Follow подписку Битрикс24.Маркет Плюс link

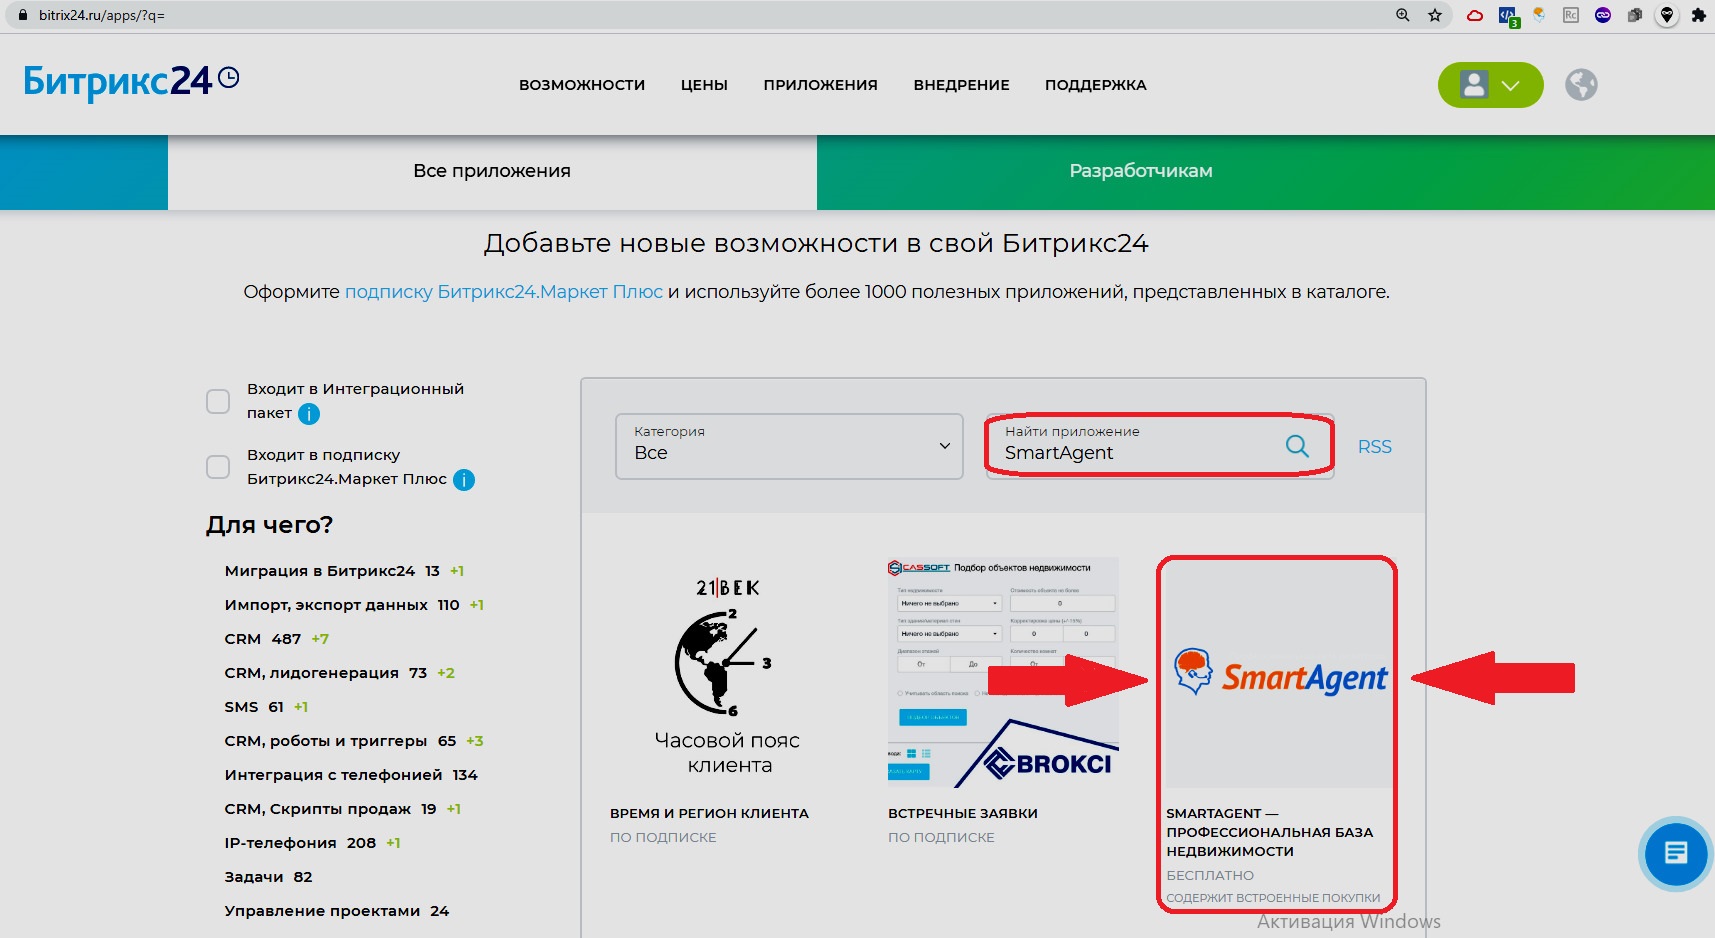(x=504, y=292)
